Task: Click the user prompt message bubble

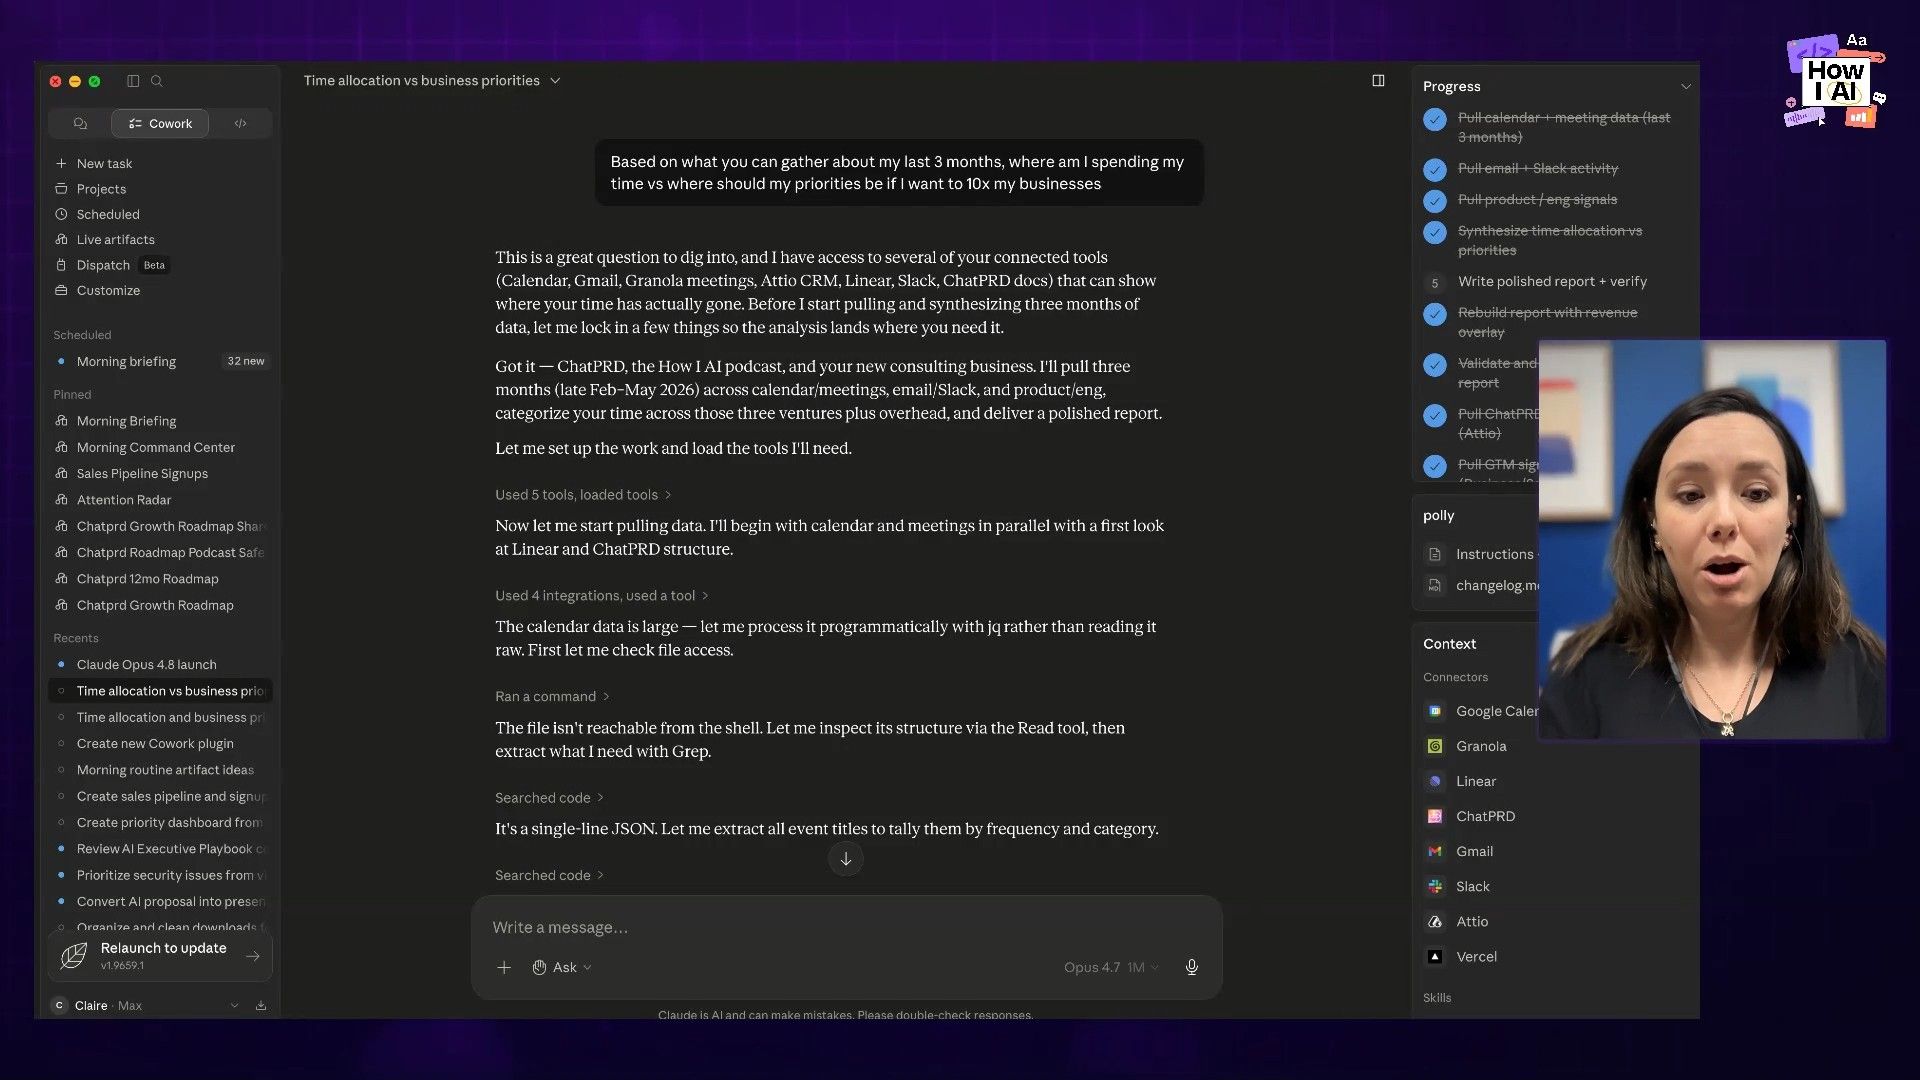Action: 898,173
